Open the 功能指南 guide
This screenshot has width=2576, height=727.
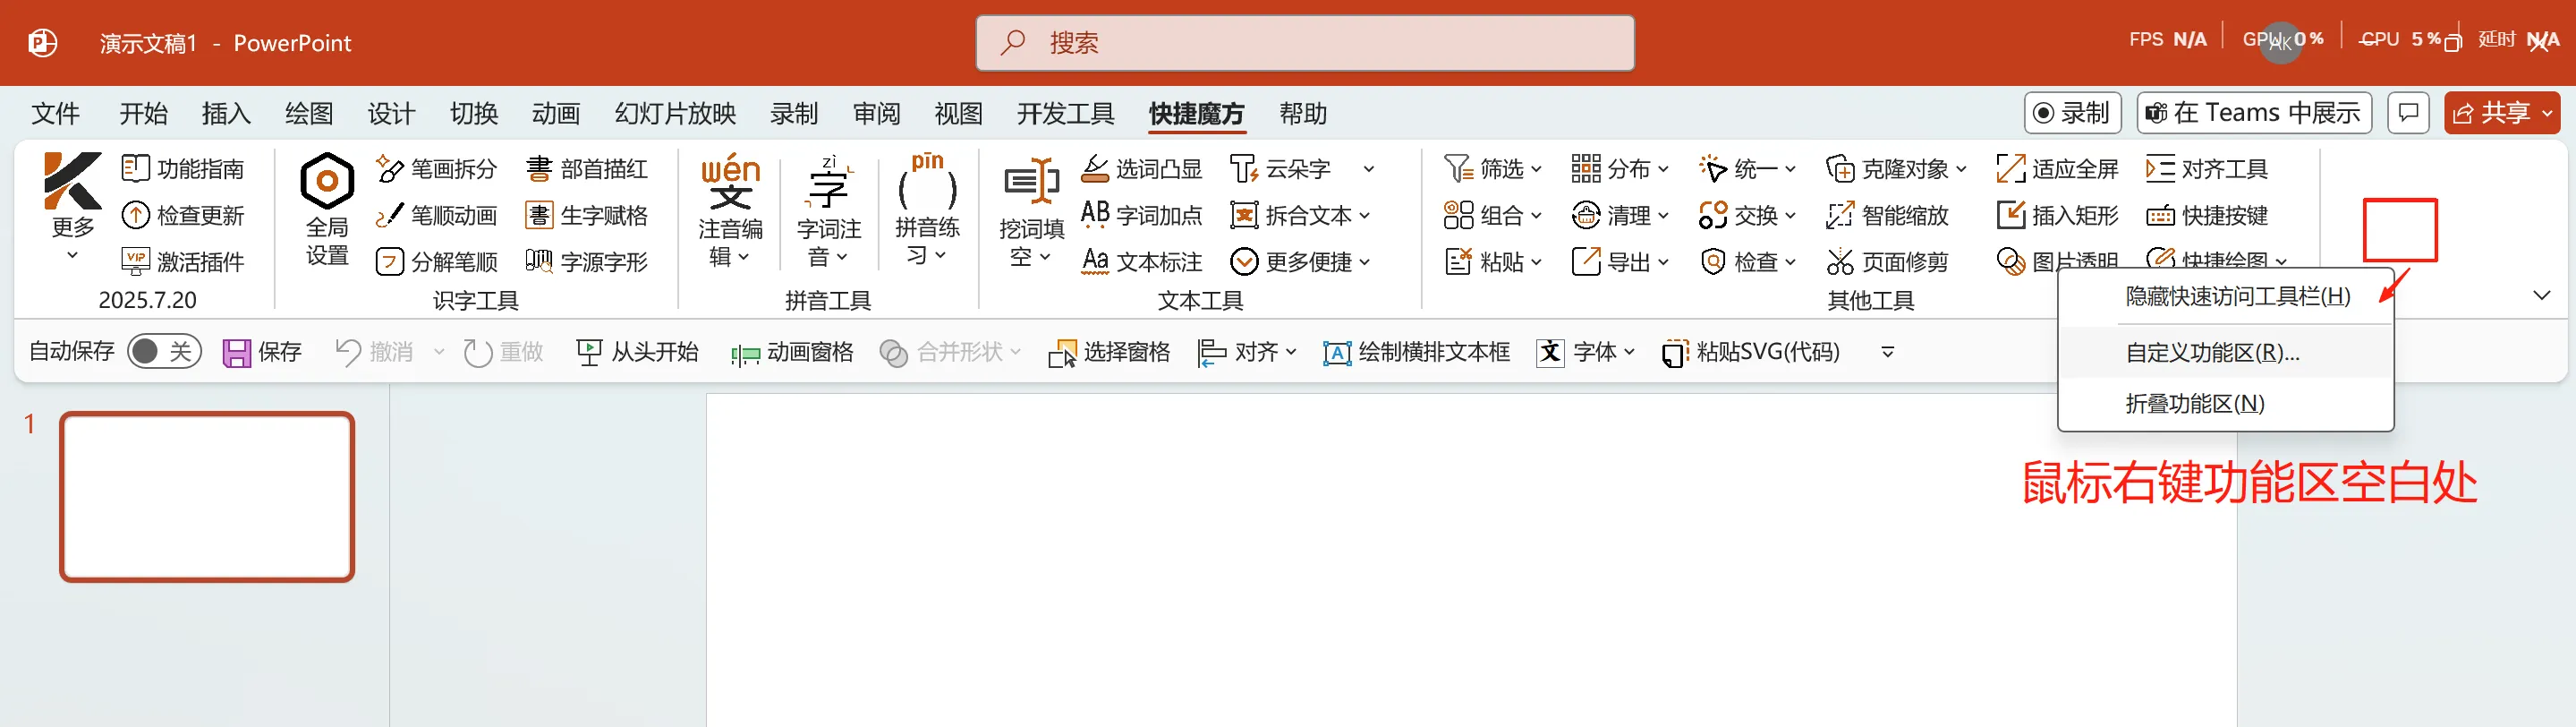tap(183, 169)
